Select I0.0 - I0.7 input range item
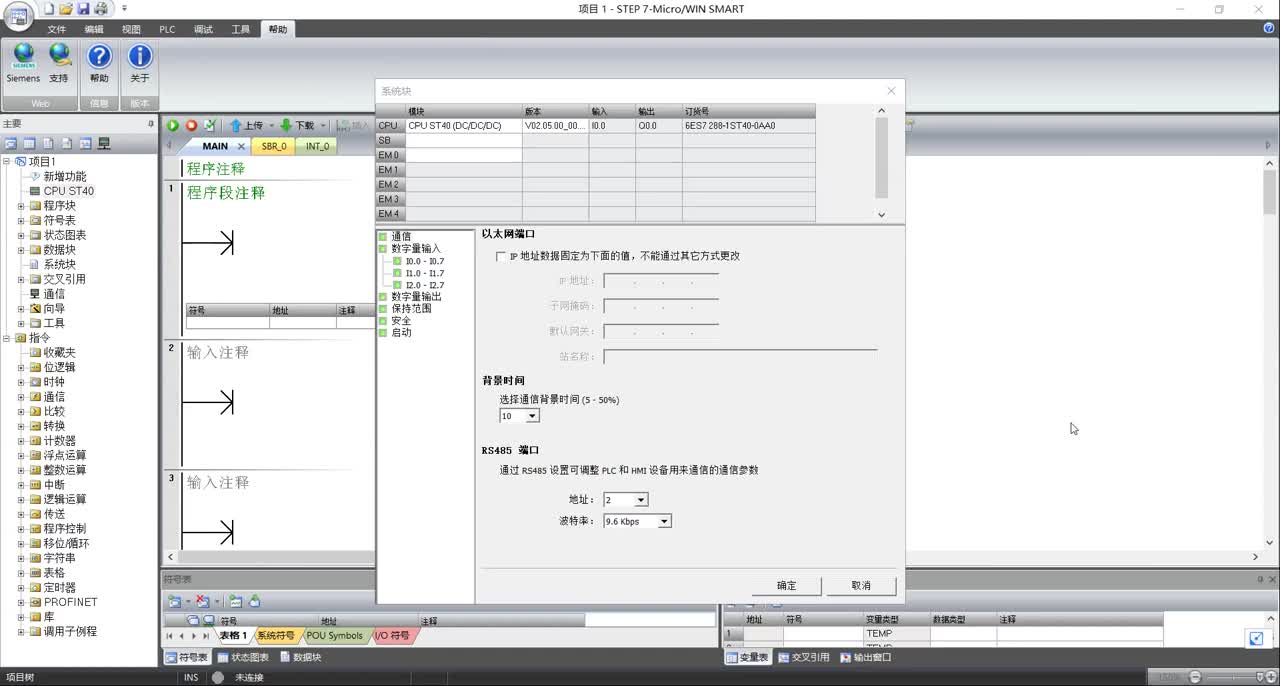The height and width of the screenshot is (686, 1280). 425,261
